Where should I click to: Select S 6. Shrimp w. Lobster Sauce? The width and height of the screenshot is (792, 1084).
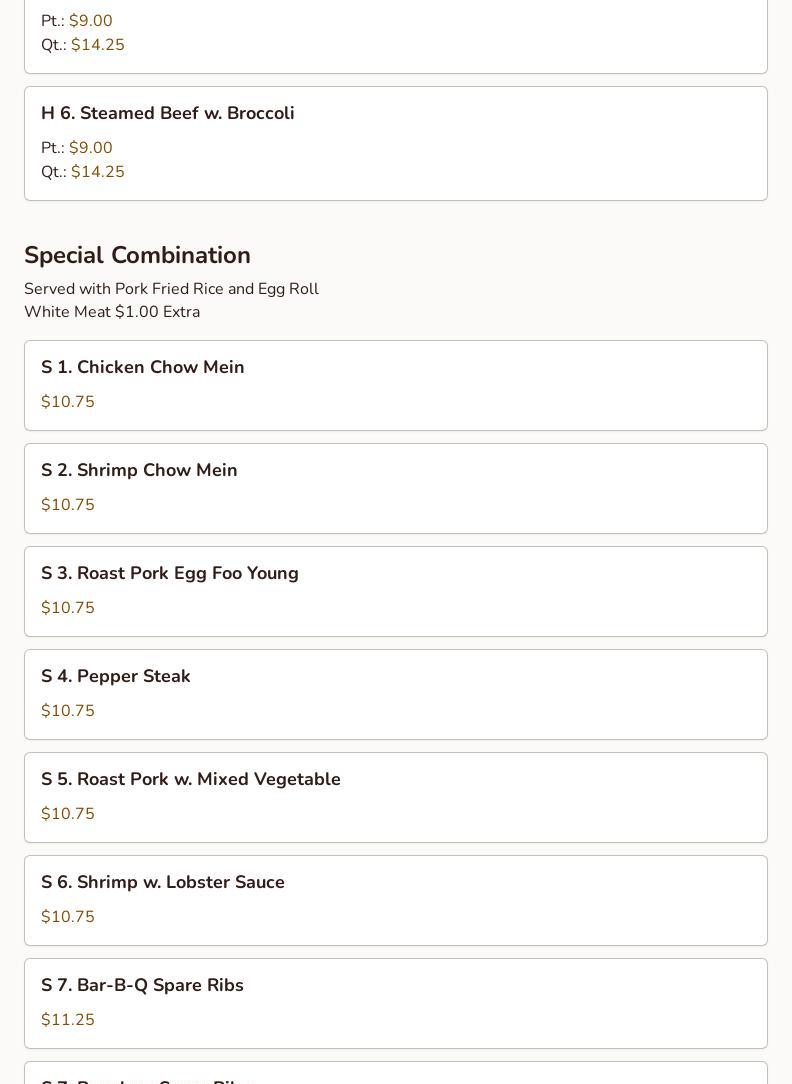(x=163, y=883)
